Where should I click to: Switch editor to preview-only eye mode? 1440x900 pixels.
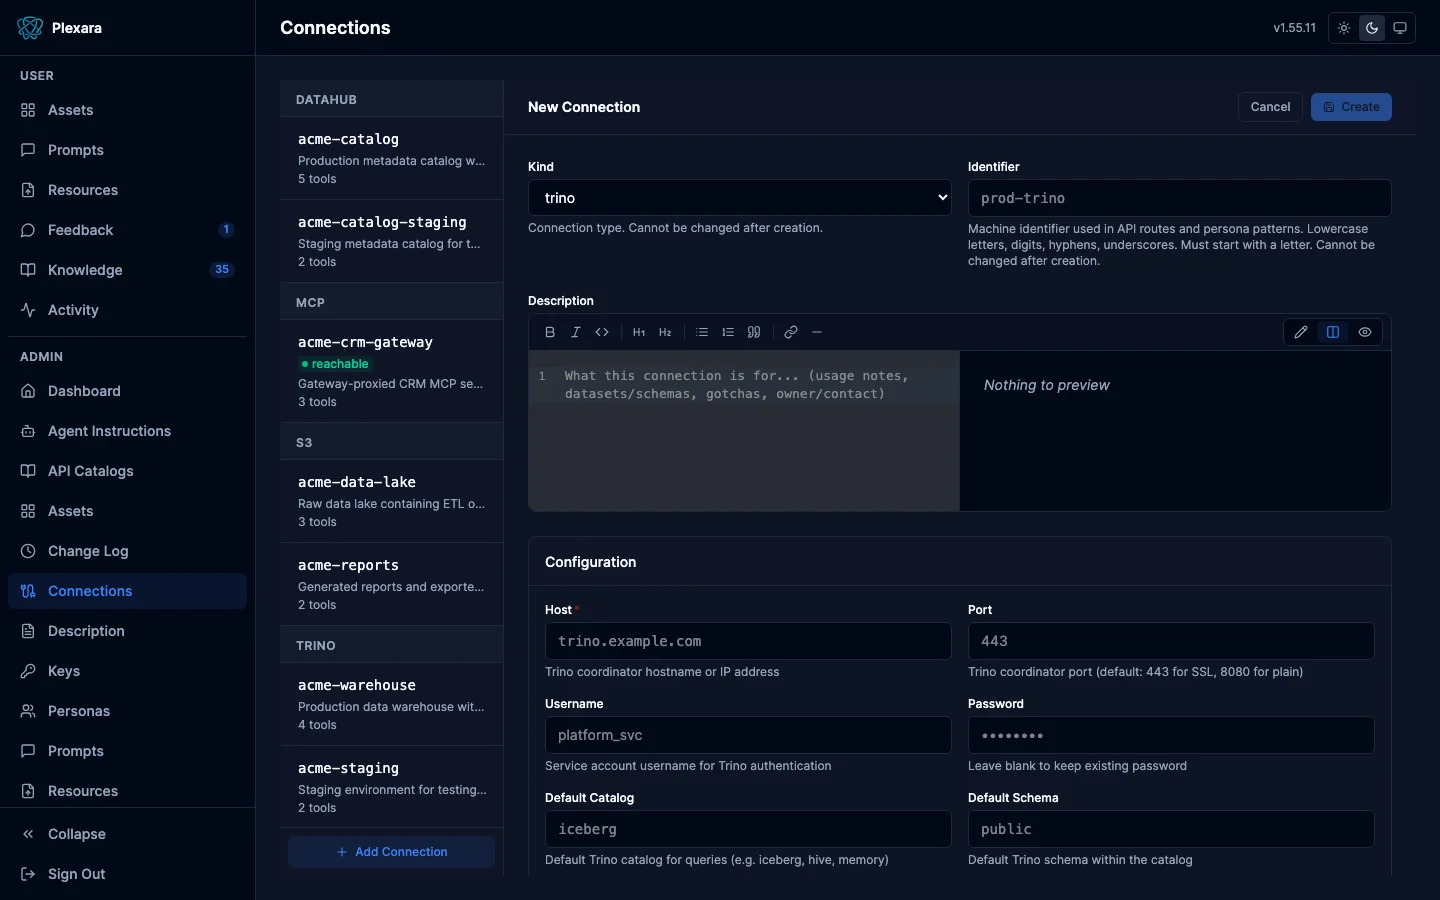[1365, 332]
